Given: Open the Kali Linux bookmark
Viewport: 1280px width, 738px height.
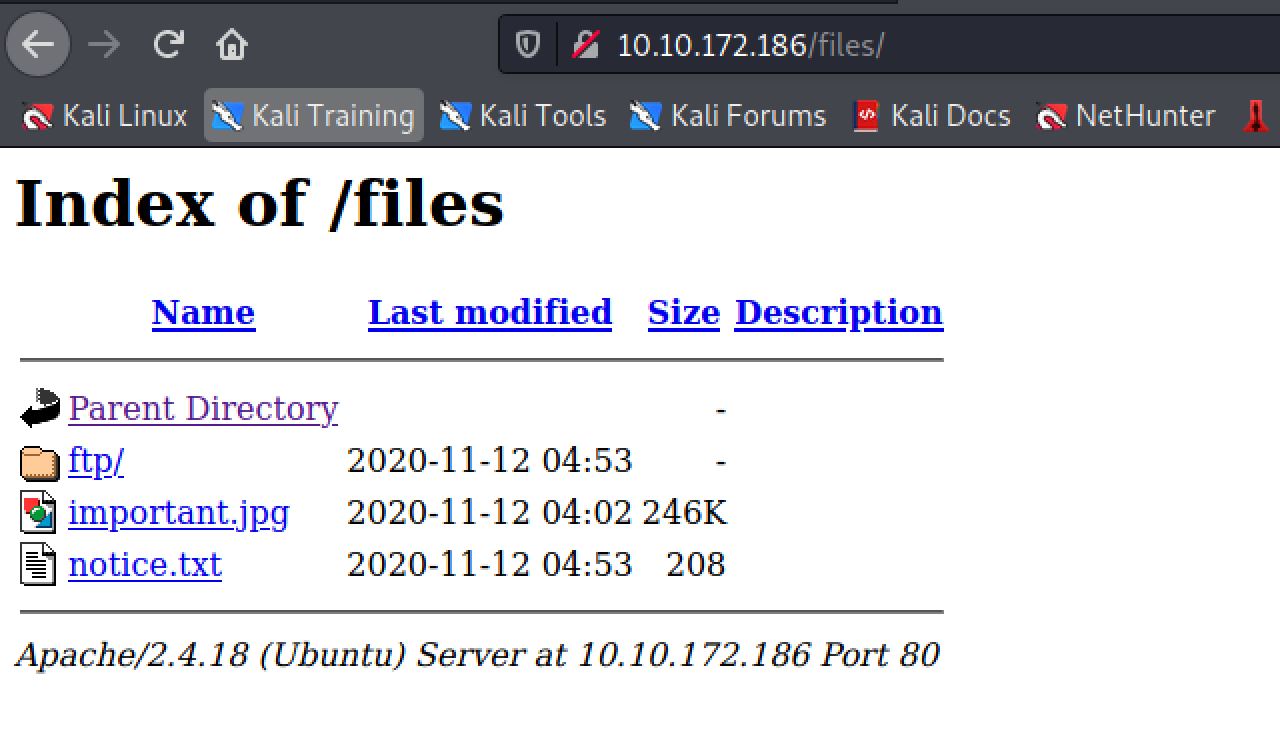Looking at the screenshot, I should pos(105,116).
